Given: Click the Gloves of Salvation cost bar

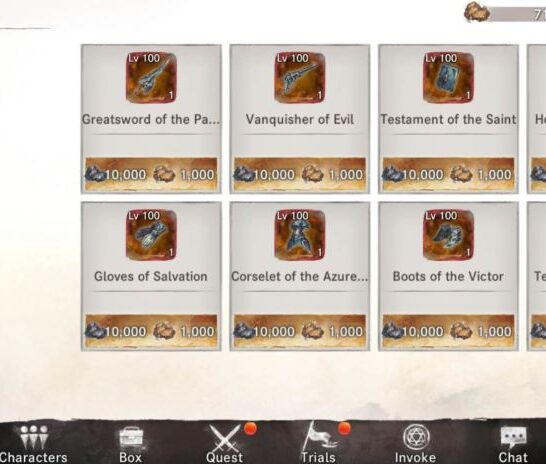Looking at the screenshot, I should tap(151, 331).
